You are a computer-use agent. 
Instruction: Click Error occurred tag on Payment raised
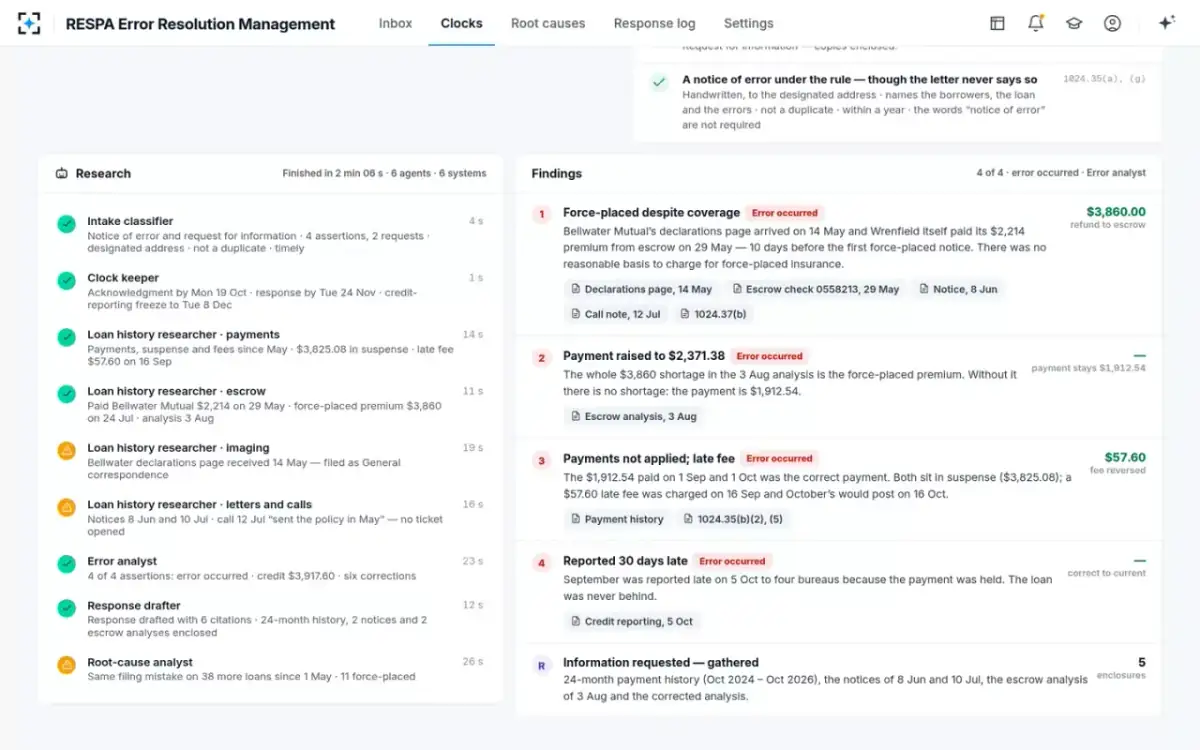coord(769,356)
